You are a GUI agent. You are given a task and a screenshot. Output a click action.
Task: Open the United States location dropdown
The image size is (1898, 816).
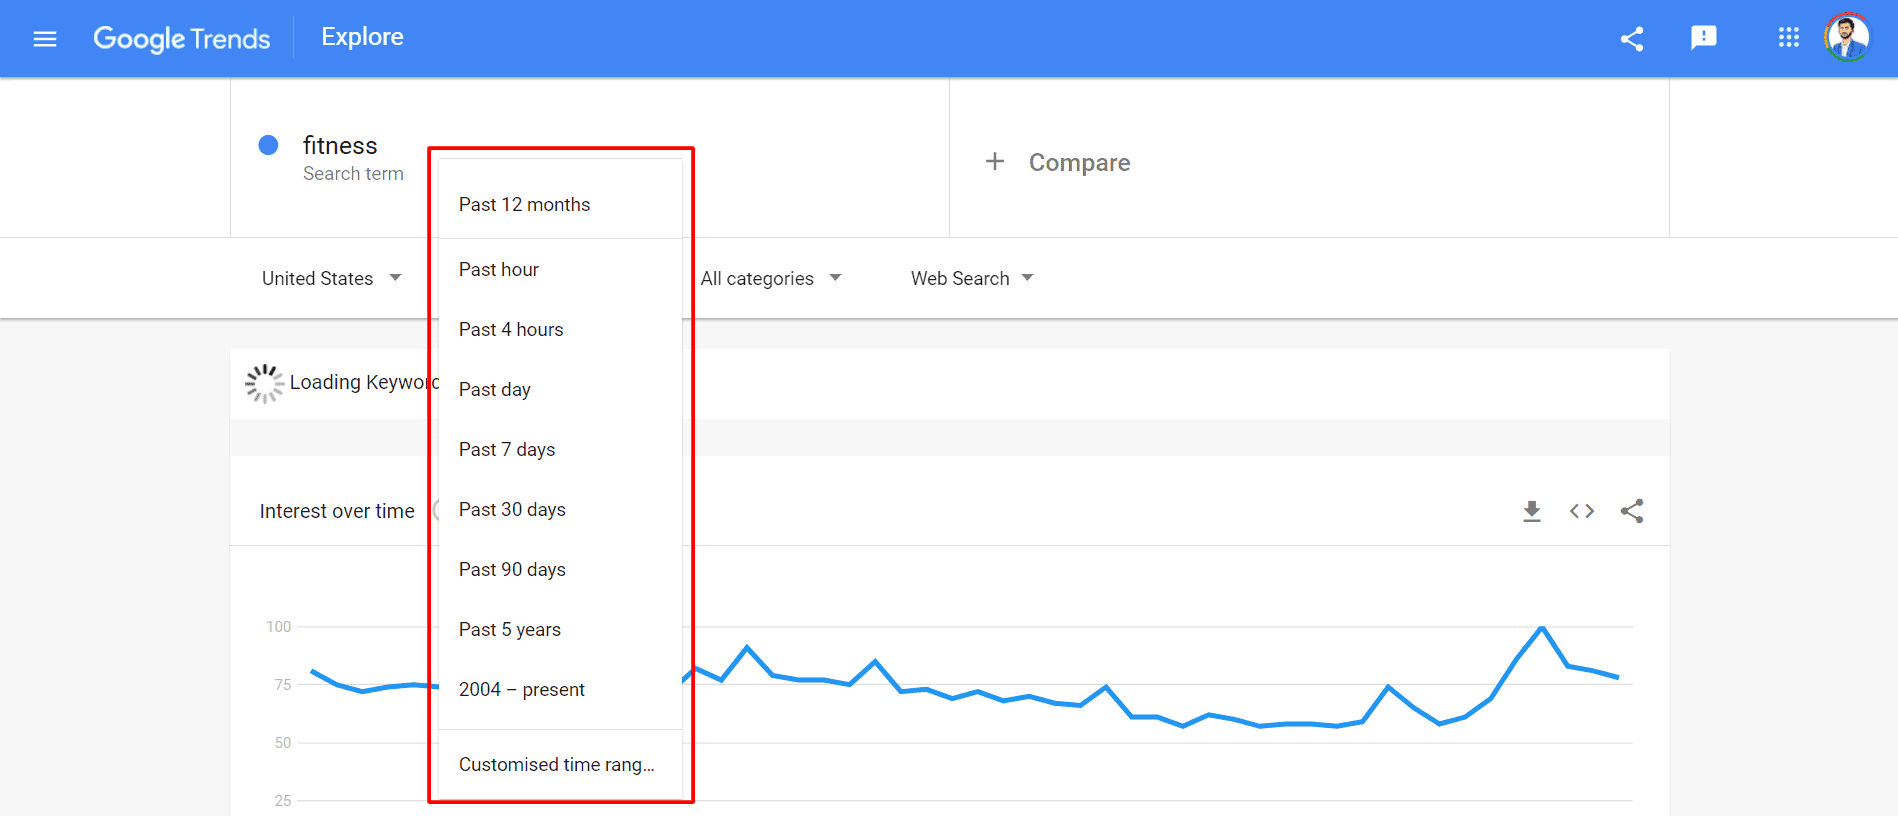pos(330,278)
